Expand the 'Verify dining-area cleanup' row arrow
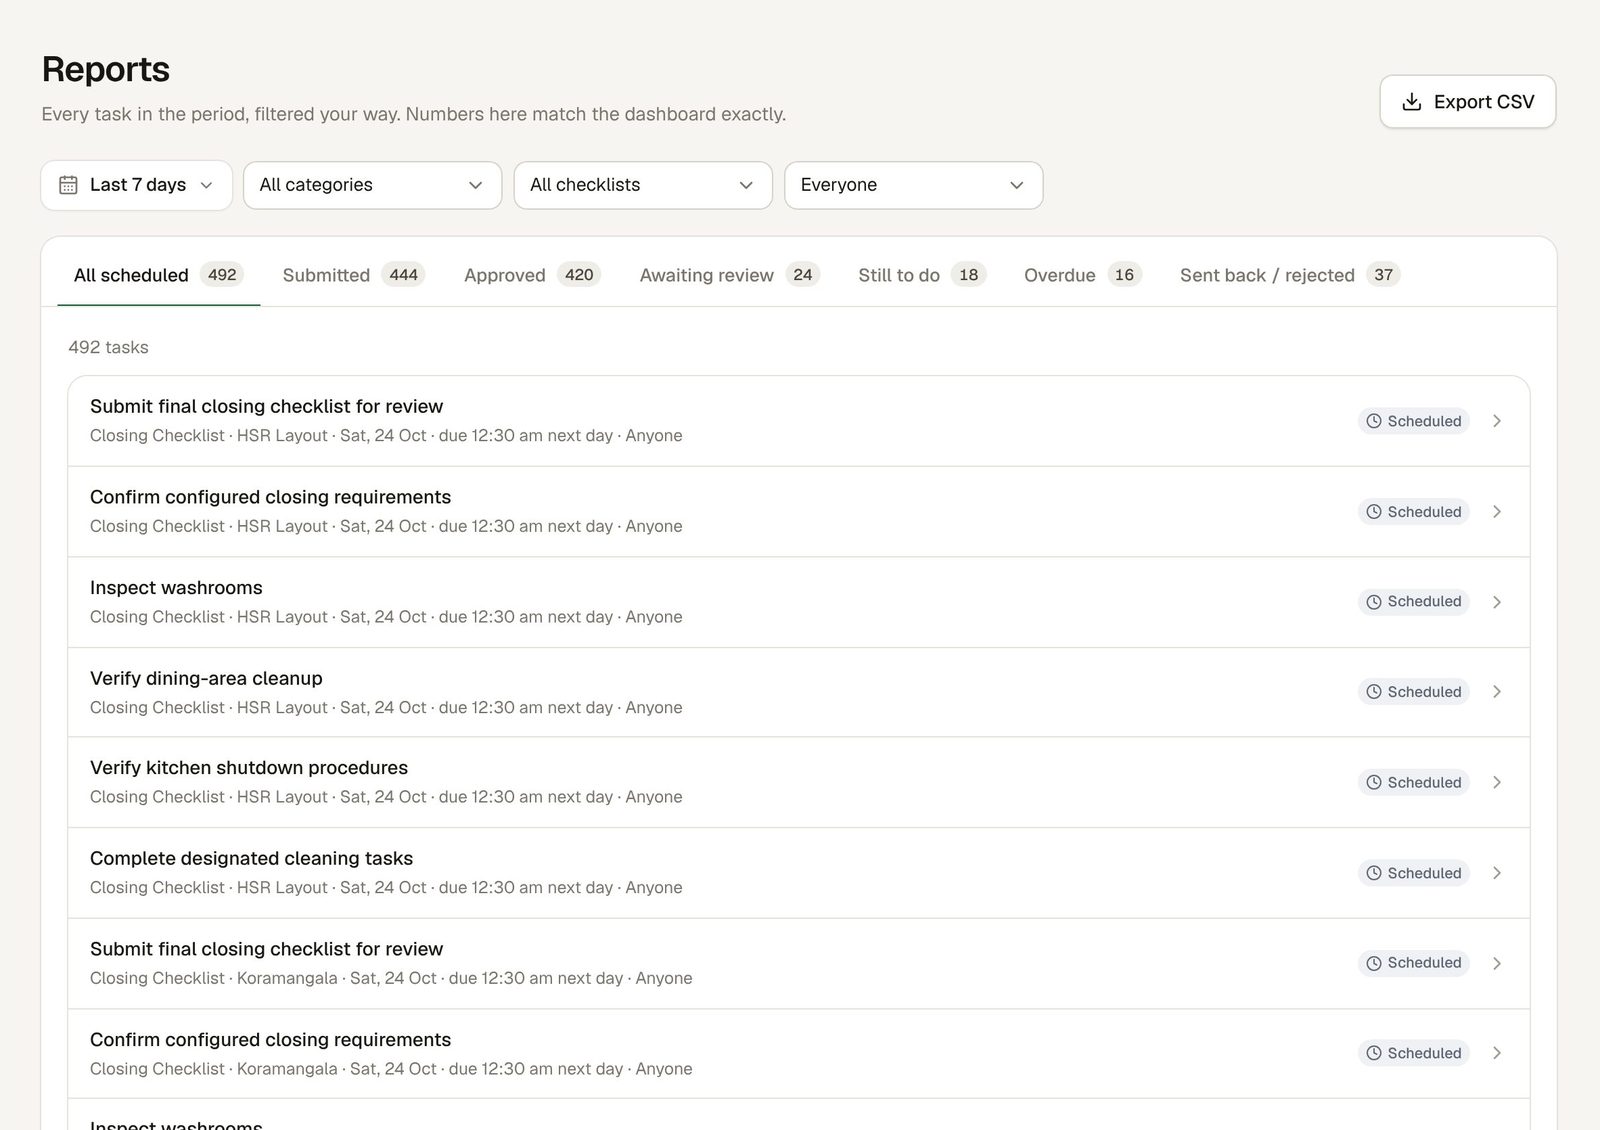1600x1130 pixels. (x=1497, y=692)
